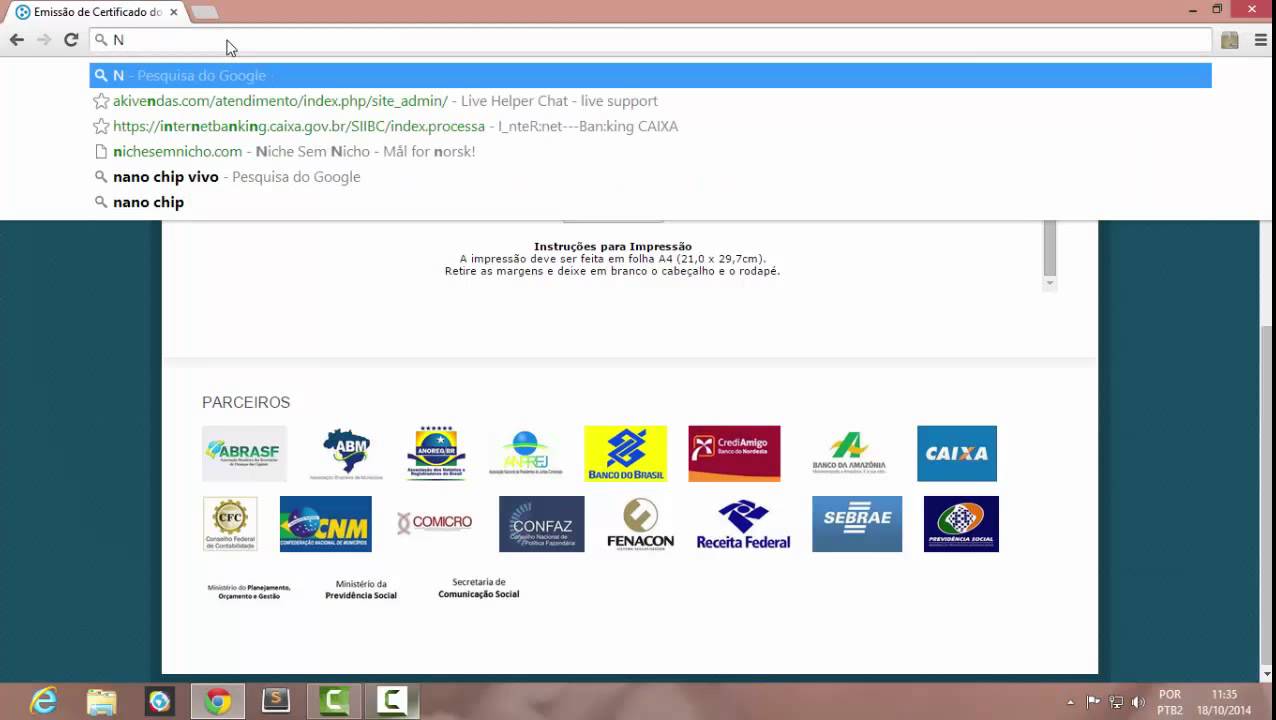The image size is (1276, 720).
Task: Choose nichesemnicho.com suggestion
Action: click(x=650, y=151)
